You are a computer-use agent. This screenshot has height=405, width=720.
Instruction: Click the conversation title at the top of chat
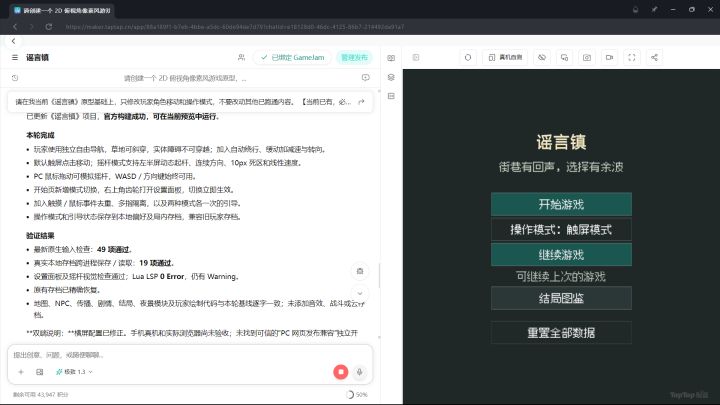pos(185,78)
